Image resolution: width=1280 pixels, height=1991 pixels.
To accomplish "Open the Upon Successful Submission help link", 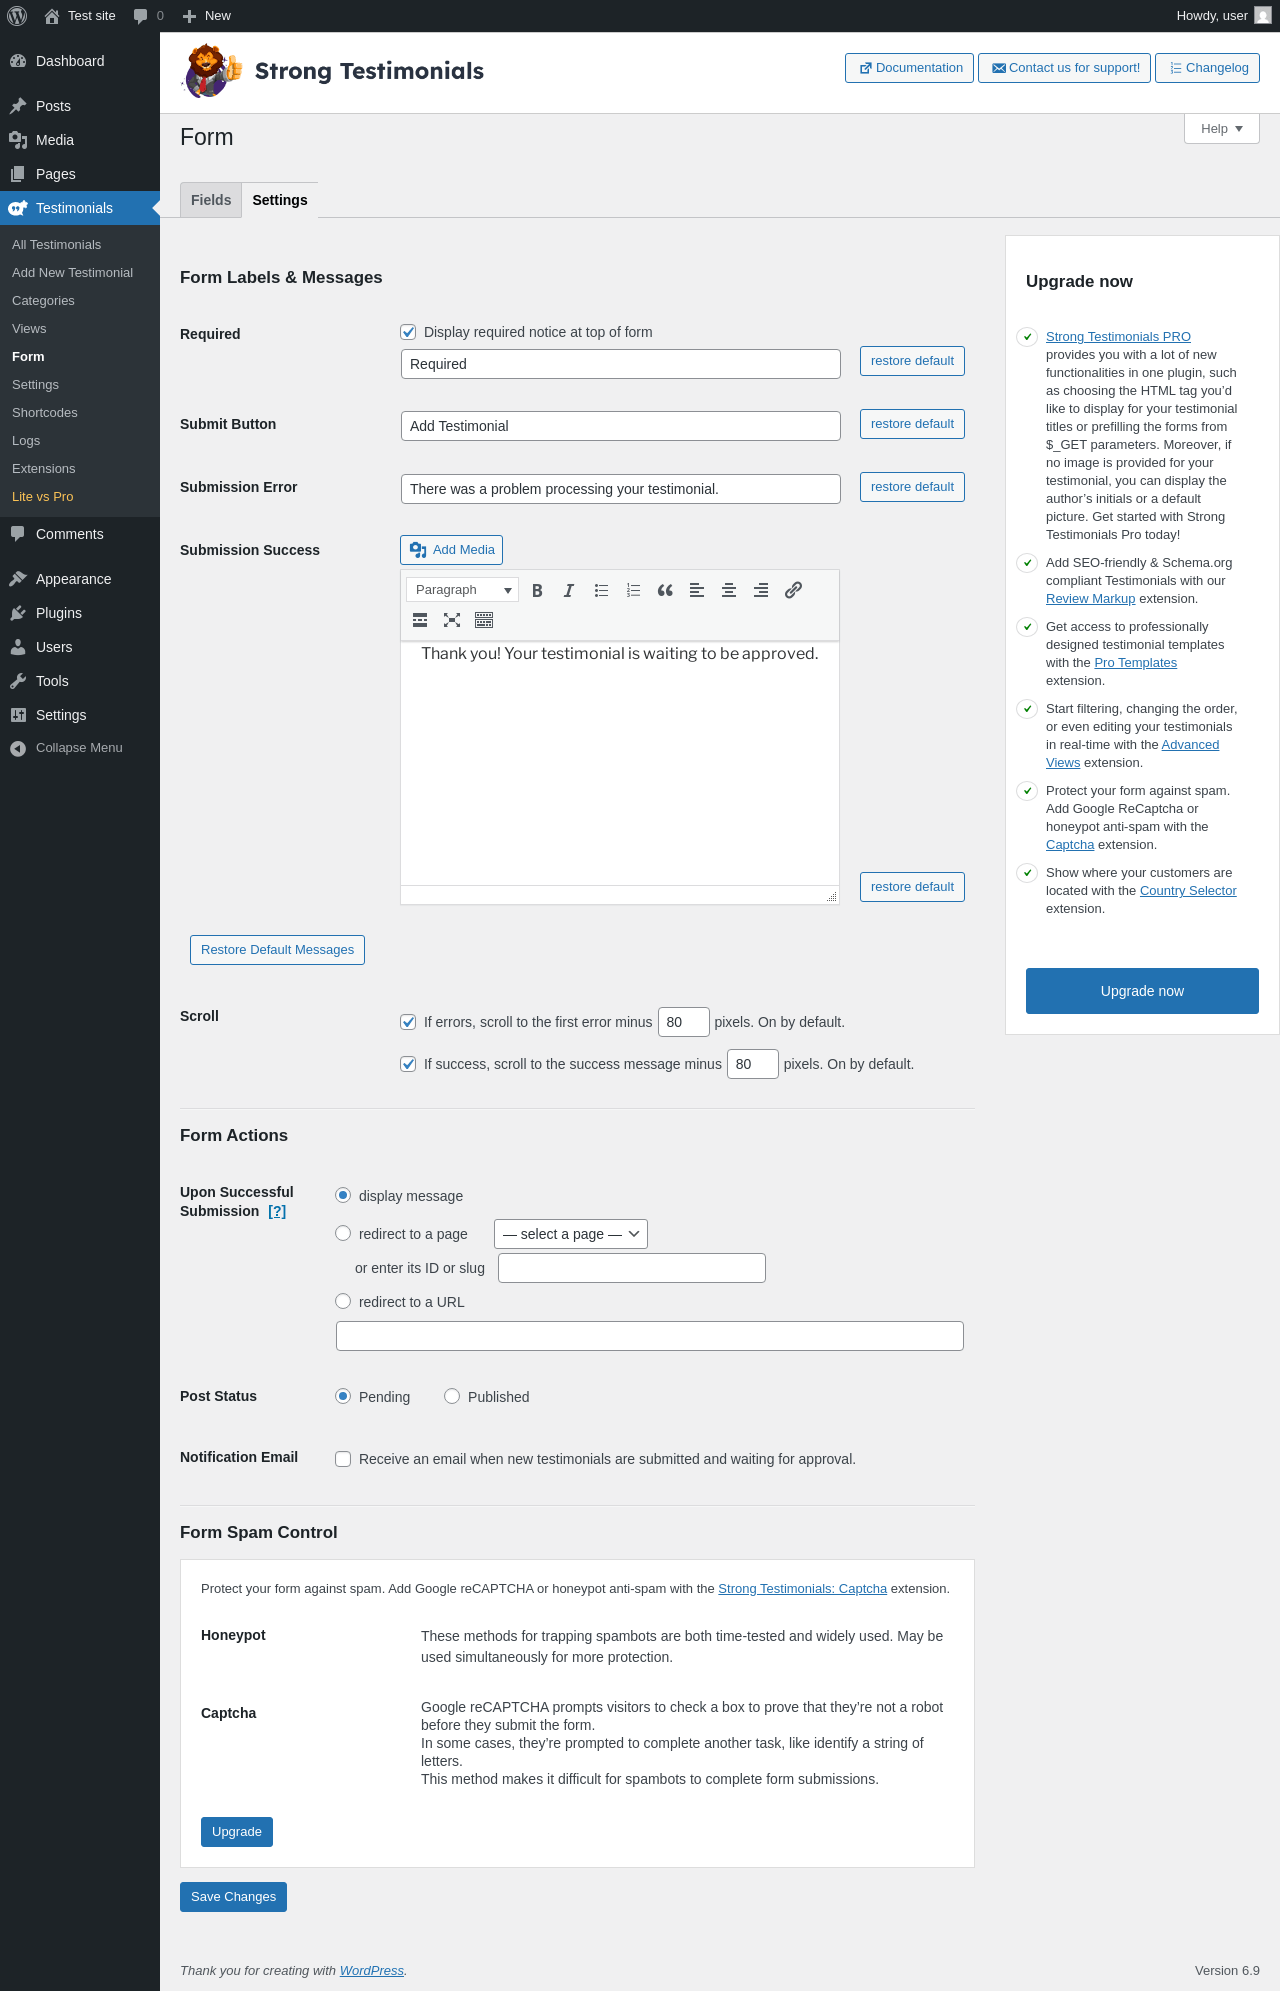I will pos(277,1211).
